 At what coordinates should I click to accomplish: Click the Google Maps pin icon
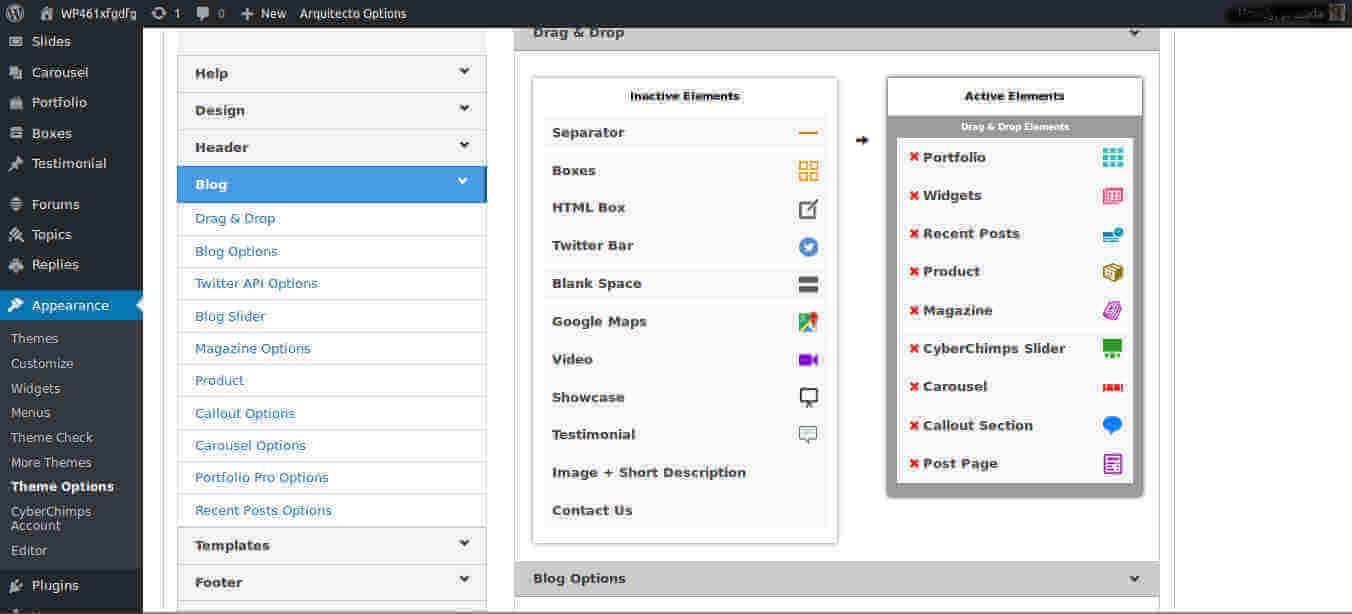tap(808, 322)
